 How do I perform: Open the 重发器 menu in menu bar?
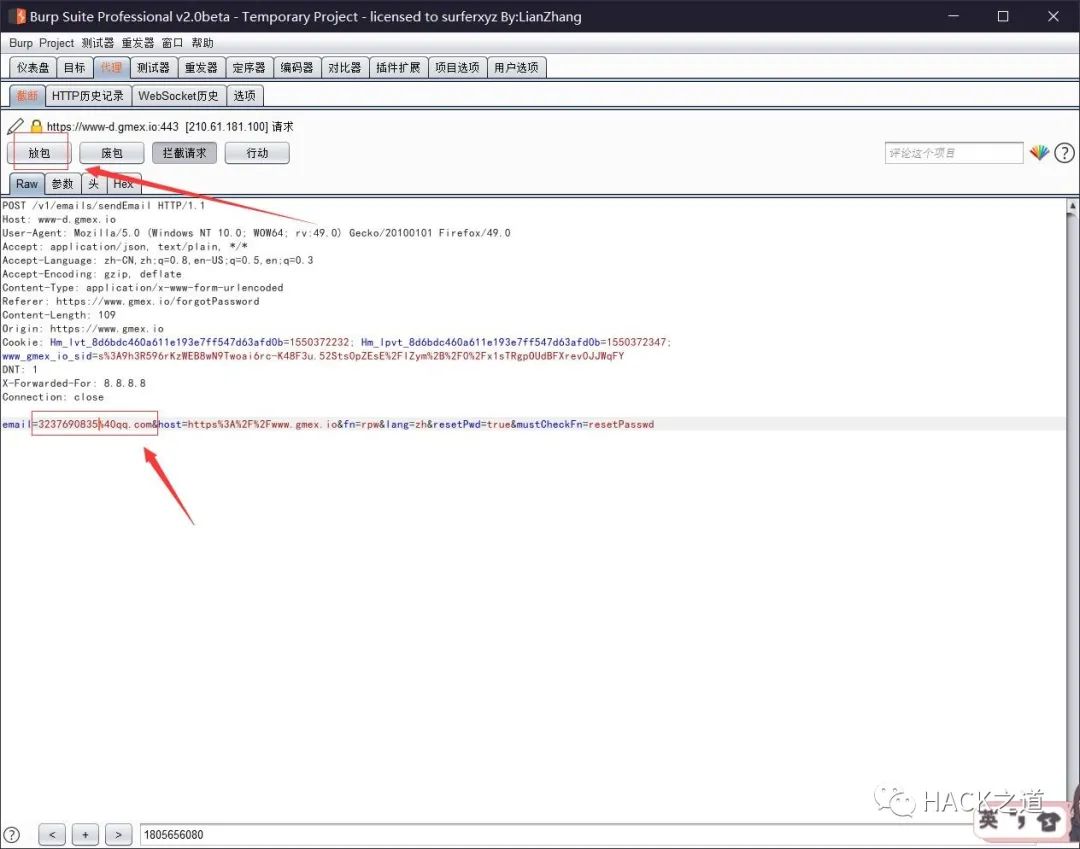pyautogui.click(x=138, y=43)
